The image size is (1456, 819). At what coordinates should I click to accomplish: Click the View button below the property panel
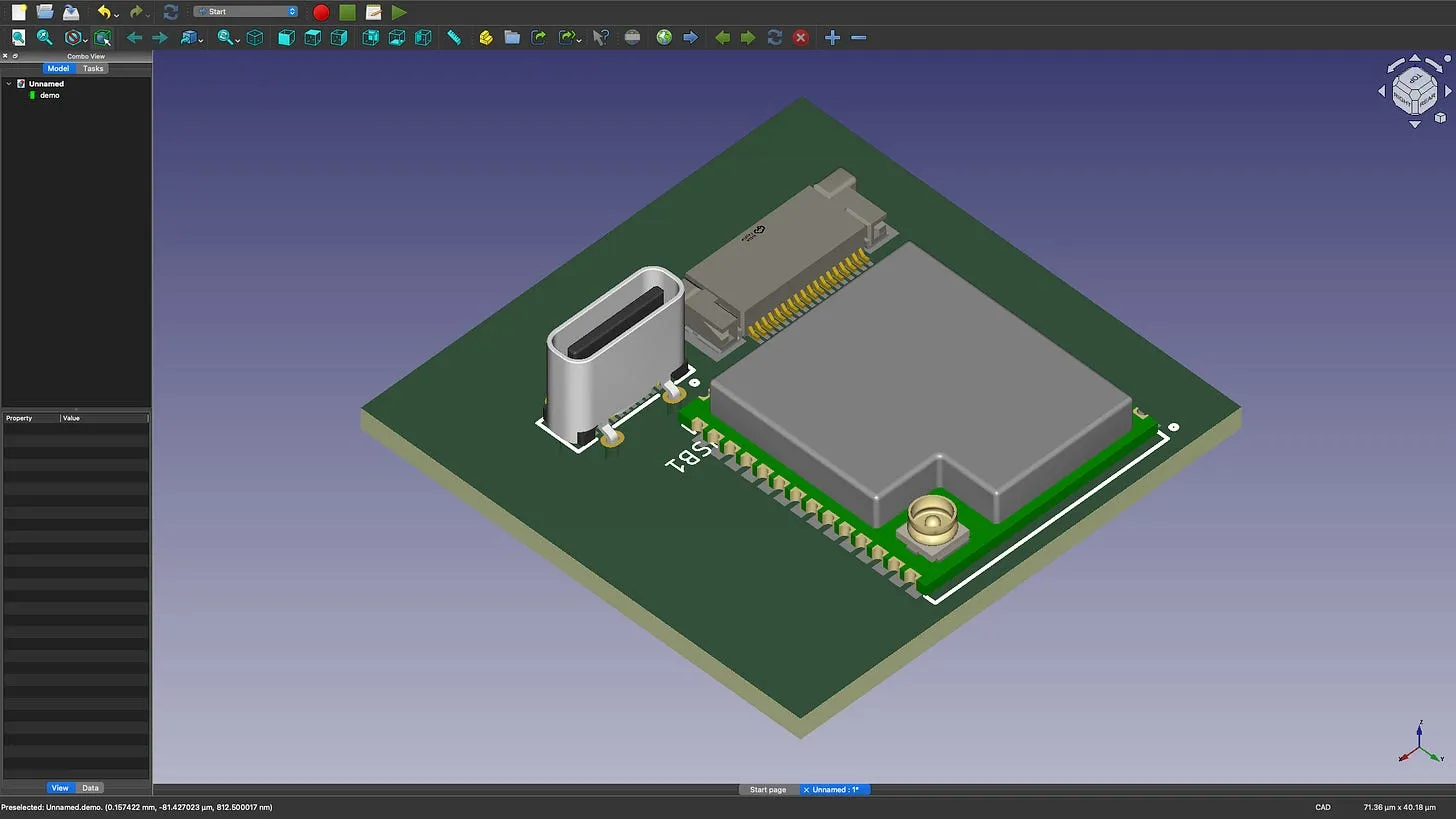(60, 787)
